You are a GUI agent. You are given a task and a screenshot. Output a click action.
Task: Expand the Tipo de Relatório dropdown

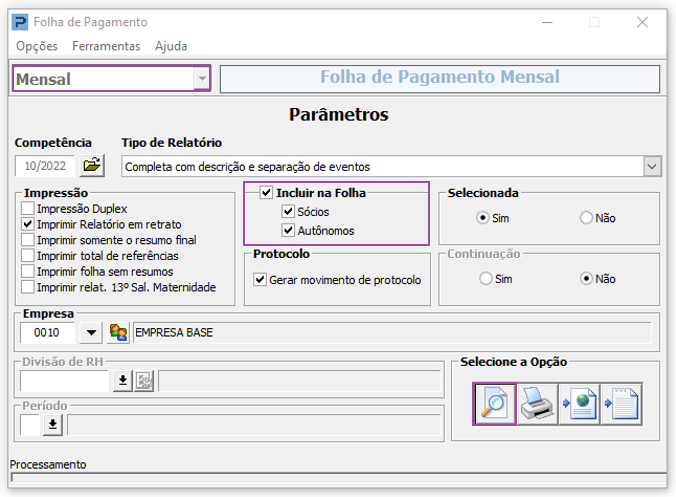point(652,166)
